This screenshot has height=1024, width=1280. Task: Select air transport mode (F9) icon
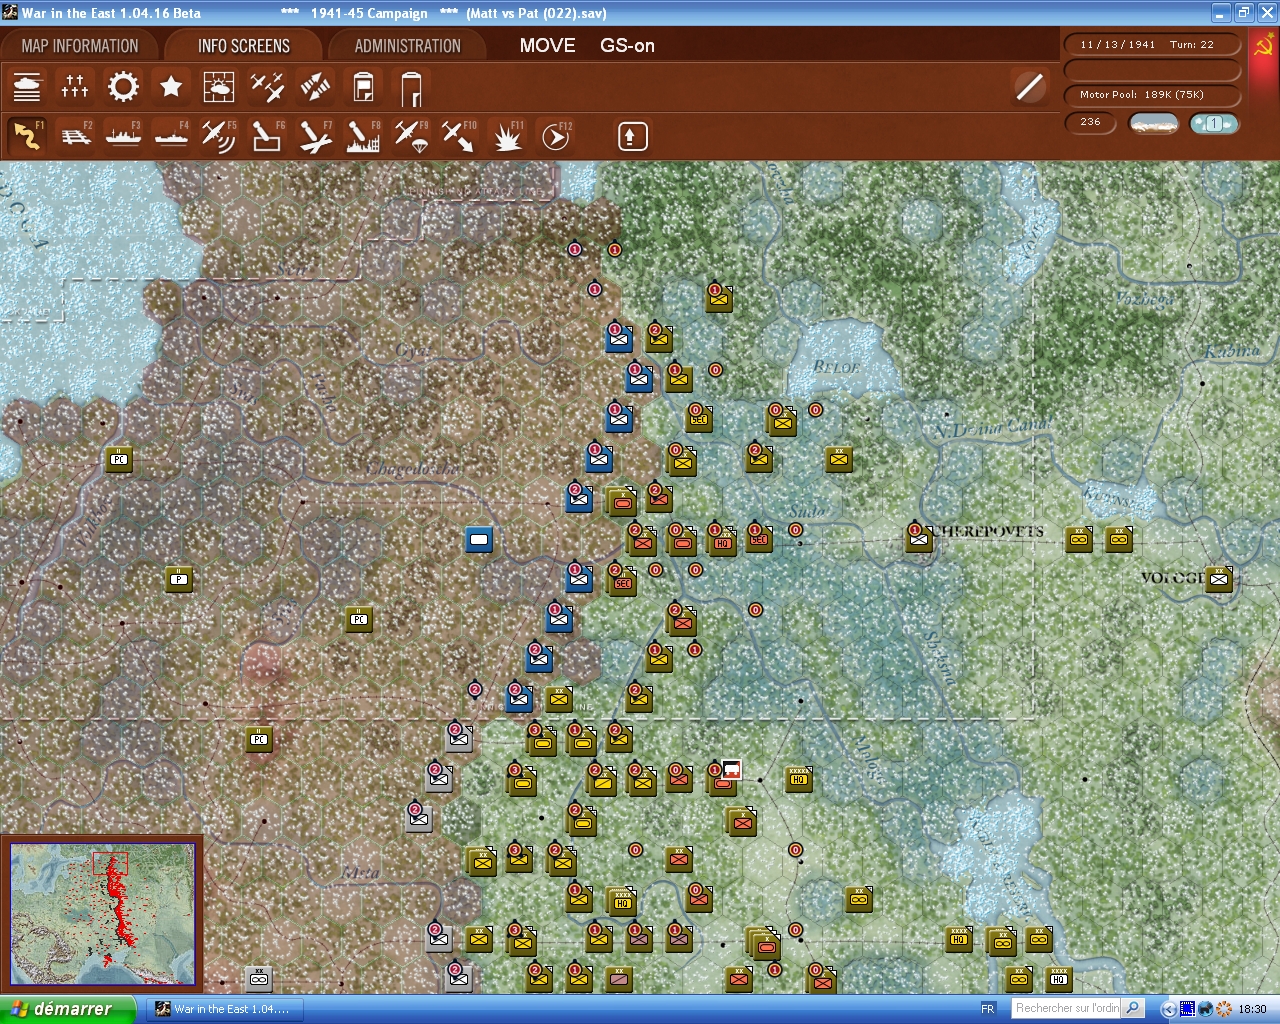pos(411,136)
